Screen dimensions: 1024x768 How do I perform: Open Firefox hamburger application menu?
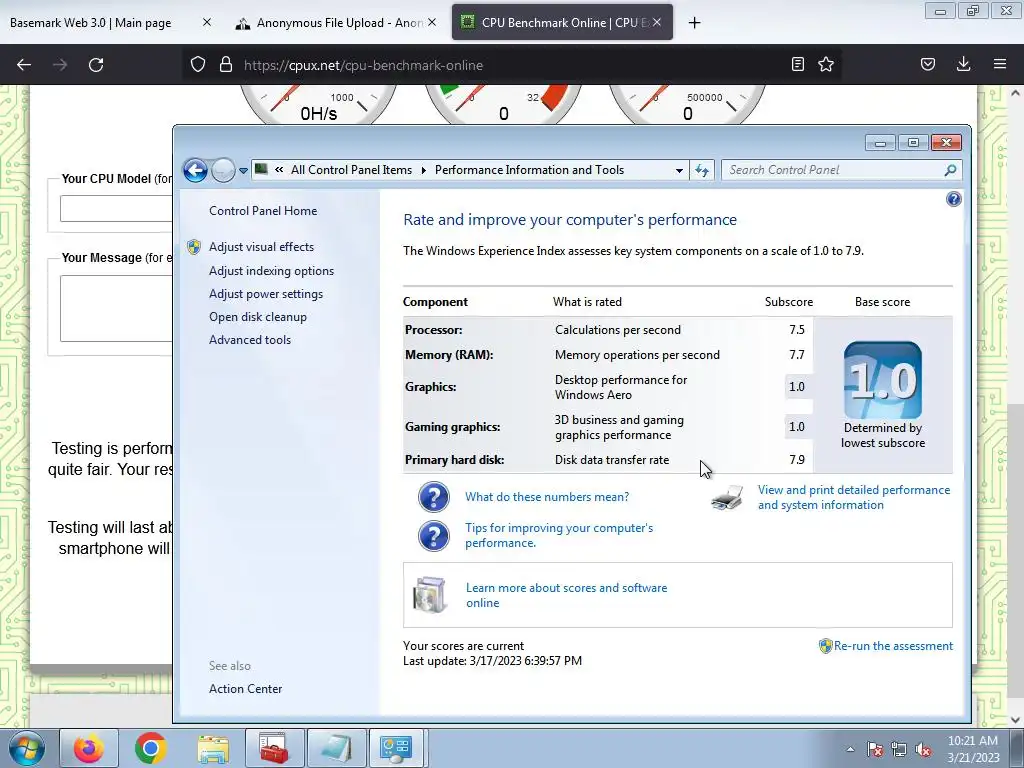[x=1000, y=64]
